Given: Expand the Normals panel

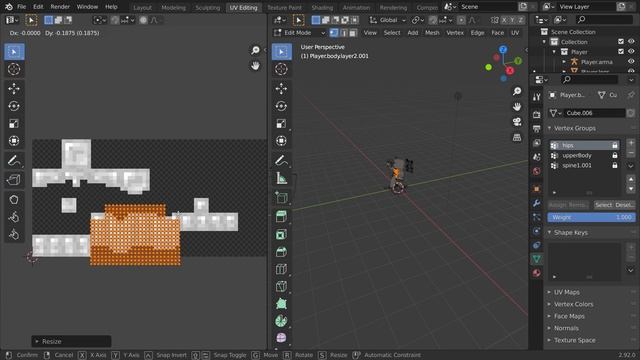Looking at the screenshot, I should pos(549,328).
